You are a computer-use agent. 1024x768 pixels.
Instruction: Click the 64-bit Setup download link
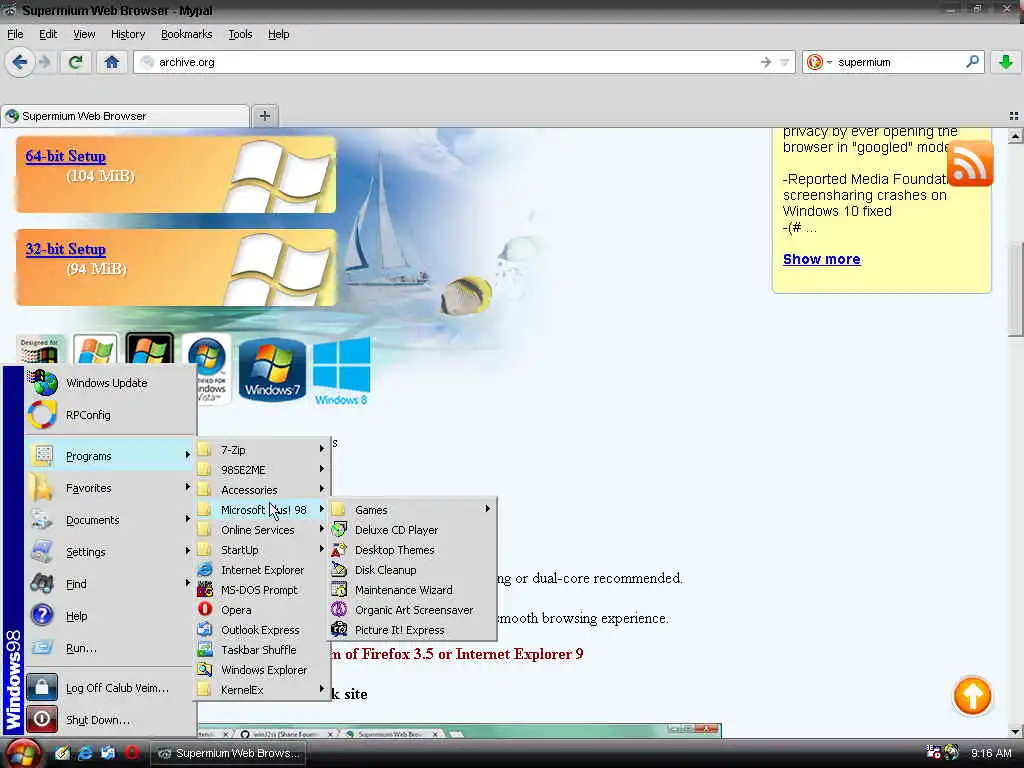(65, 156)
